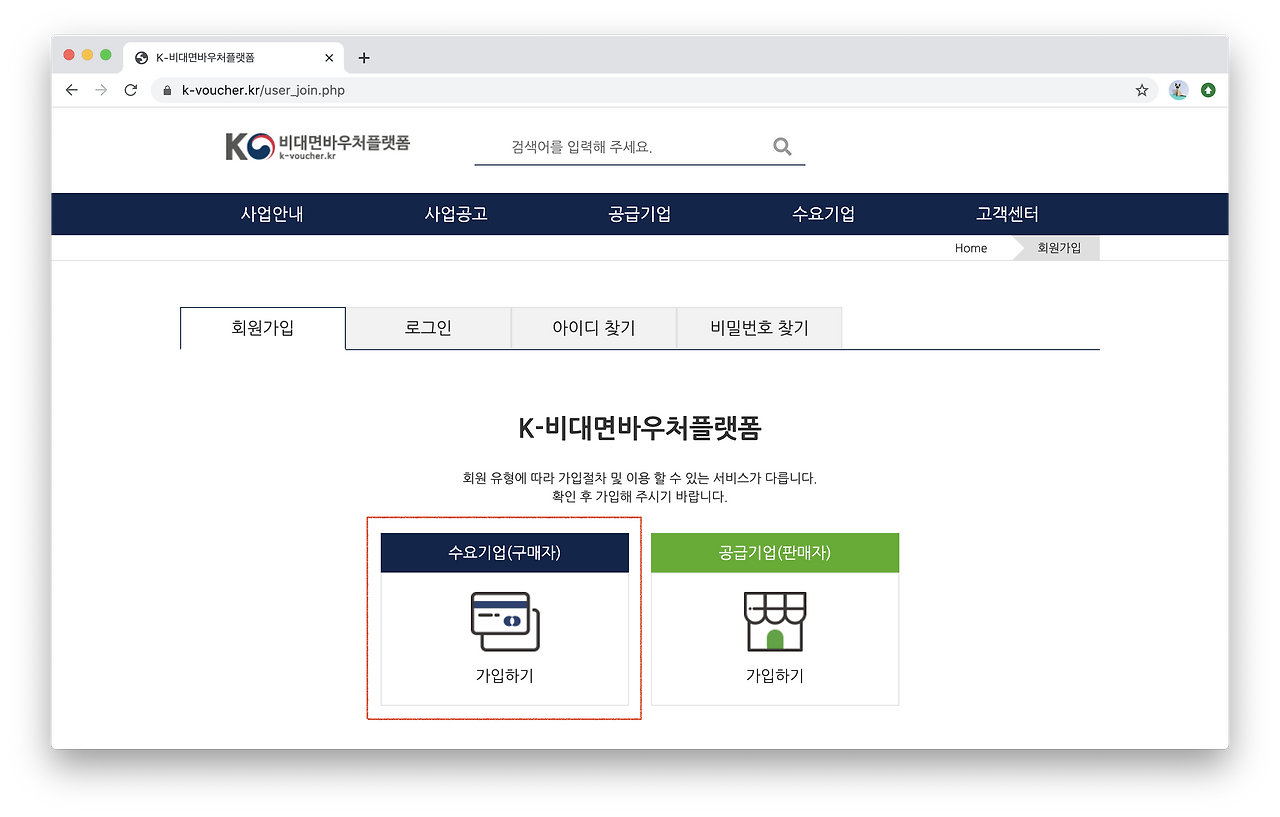Switch to the 비밀번호 찾기 tab
1280x817 pixels.
[760, 328]
